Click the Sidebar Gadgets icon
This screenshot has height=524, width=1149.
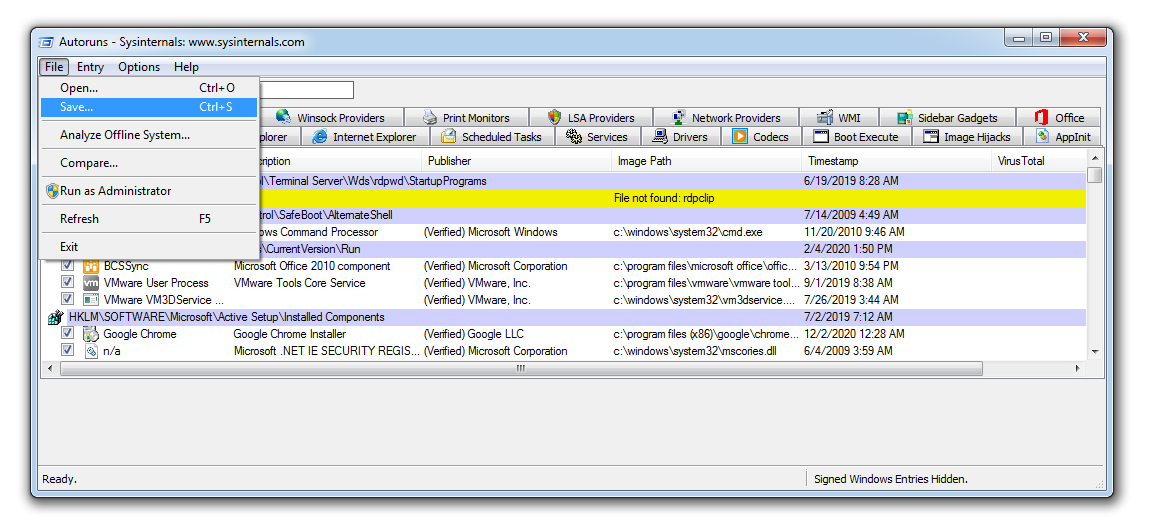pos(905,117)
